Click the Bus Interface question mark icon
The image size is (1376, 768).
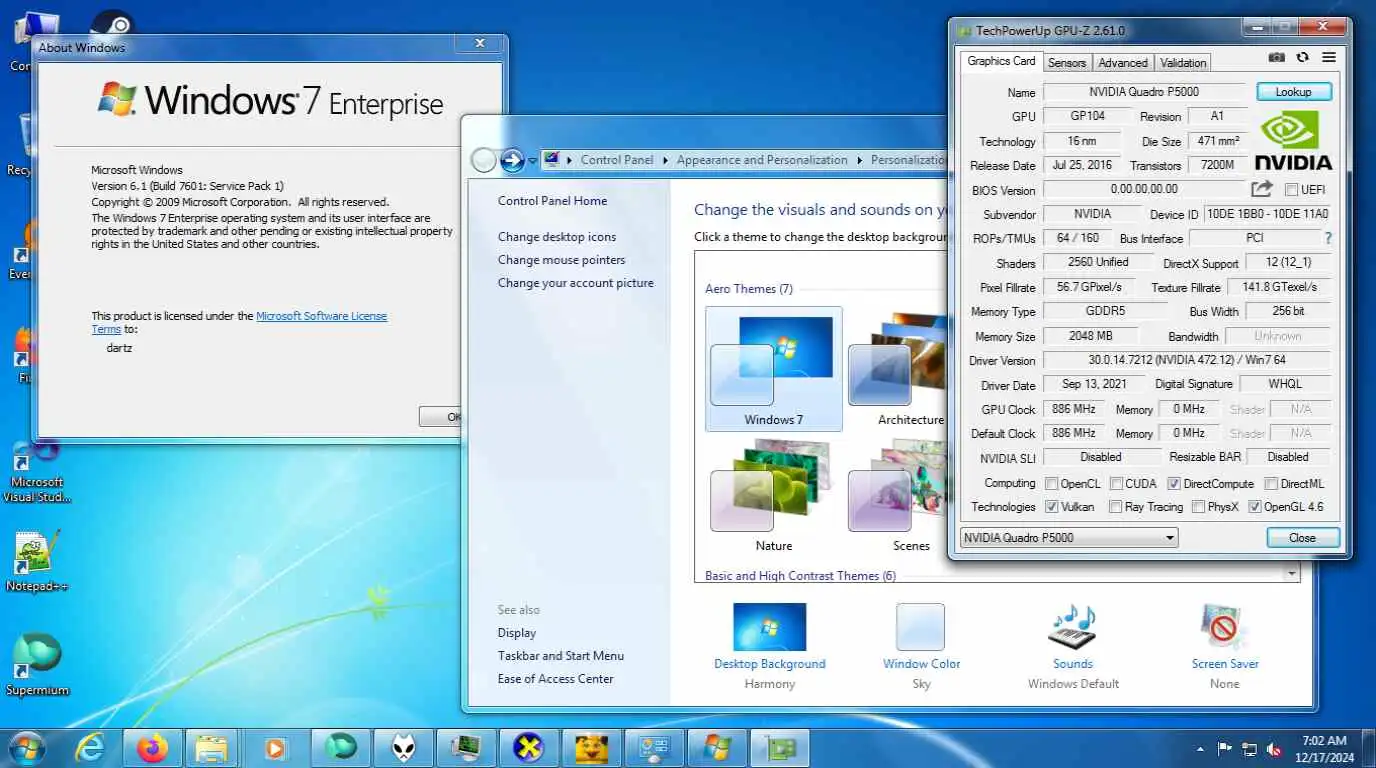point(1328,238)
